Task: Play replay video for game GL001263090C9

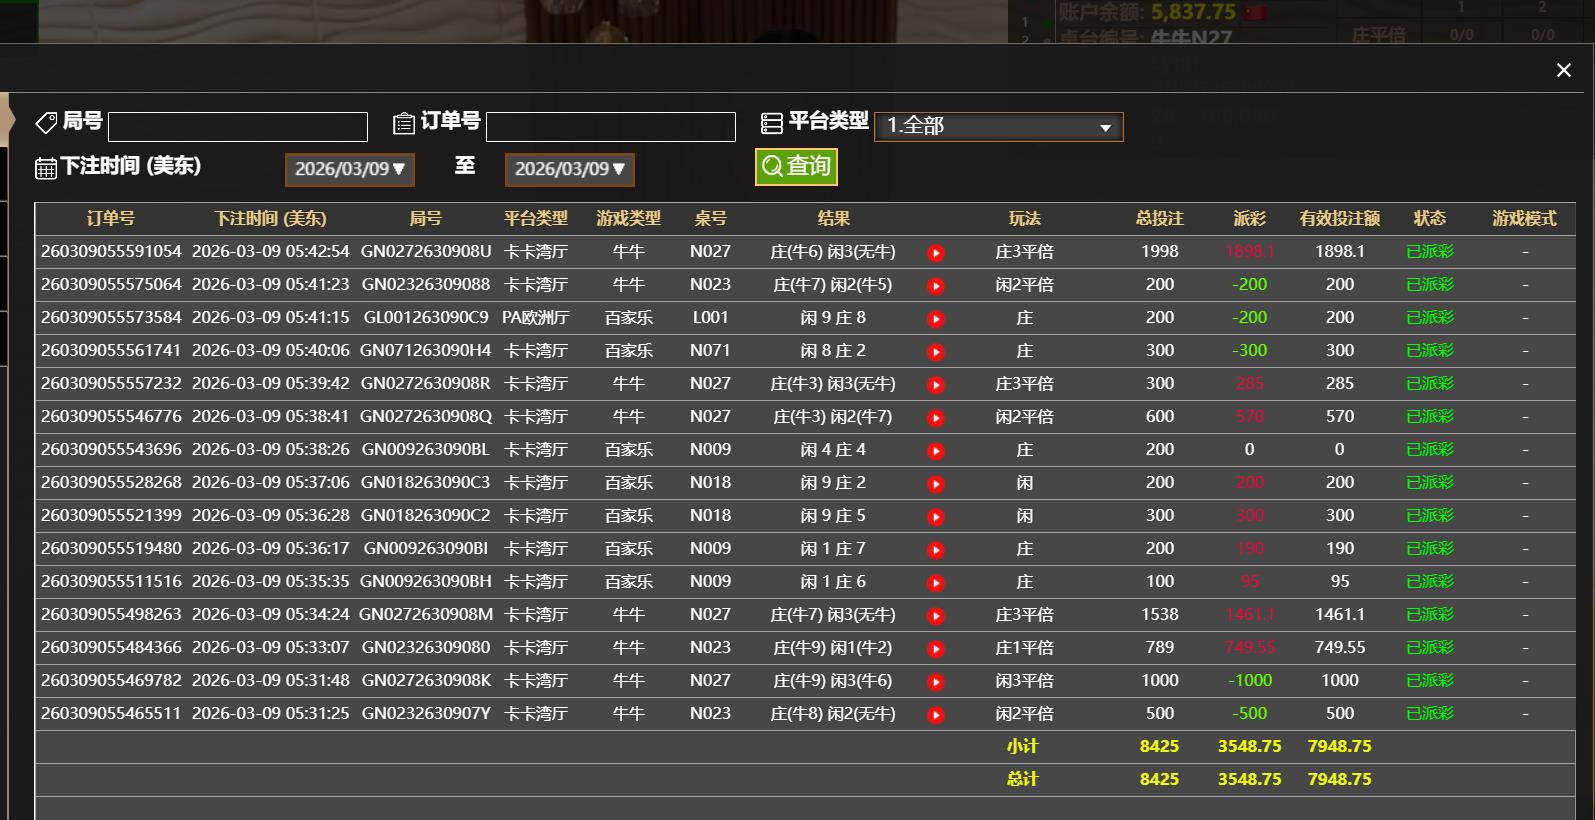Action: 936,319
